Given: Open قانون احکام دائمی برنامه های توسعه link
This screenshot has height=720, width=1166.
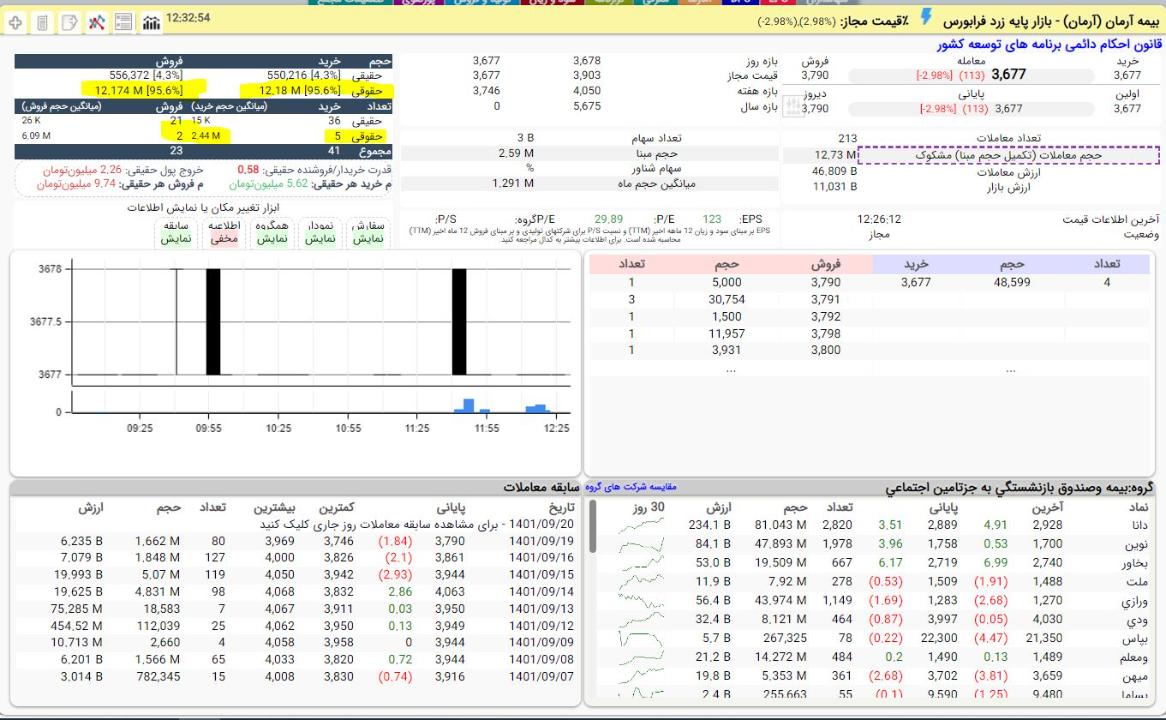Looking at the screenshot, I should (x=1050, y=45).
